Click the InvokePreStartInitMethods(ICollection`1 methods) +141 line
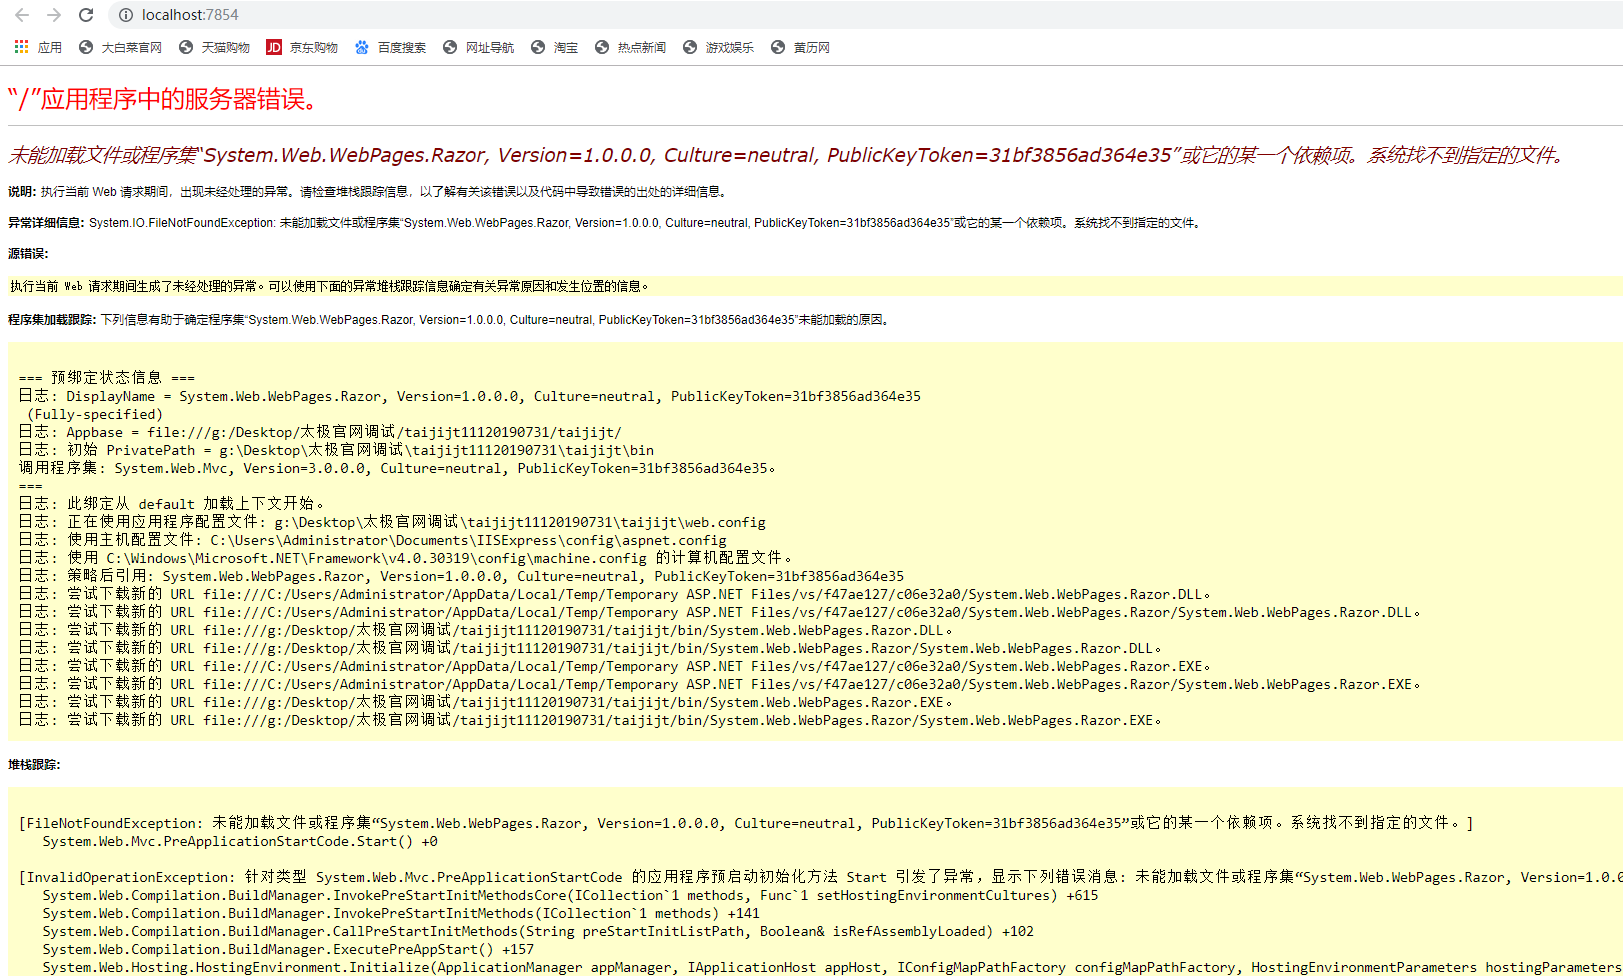The width and height of the screenshot is (1623, 976). tap(401, 913)
